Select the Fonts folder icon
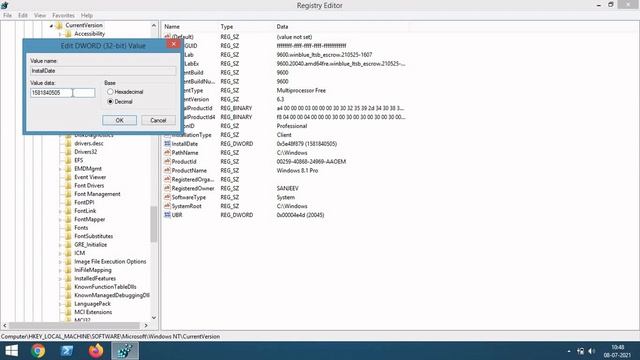Screen dimensions: 640x360 coord(68,228)
